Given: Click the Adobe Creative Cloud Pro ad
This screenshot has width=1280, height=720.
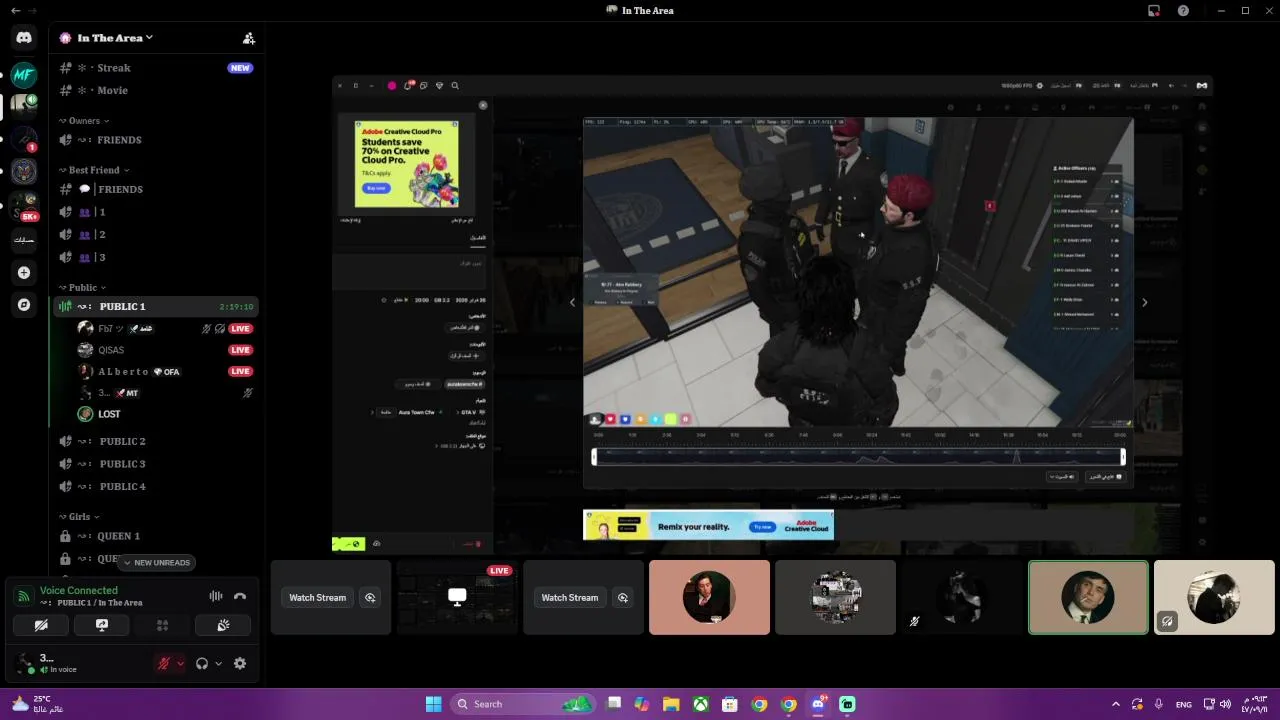Looking at the screenshot, I should (x=406, y=164).
